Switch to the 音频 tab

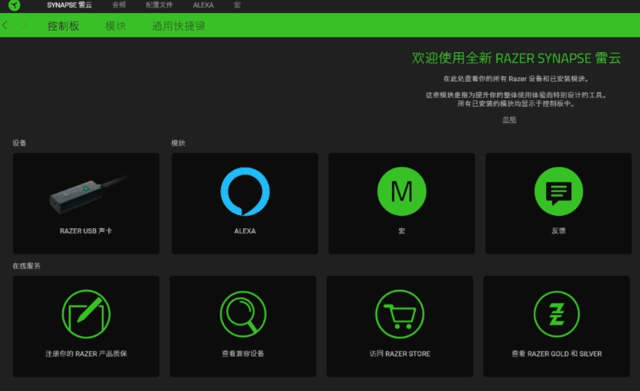tap(119, 5)
